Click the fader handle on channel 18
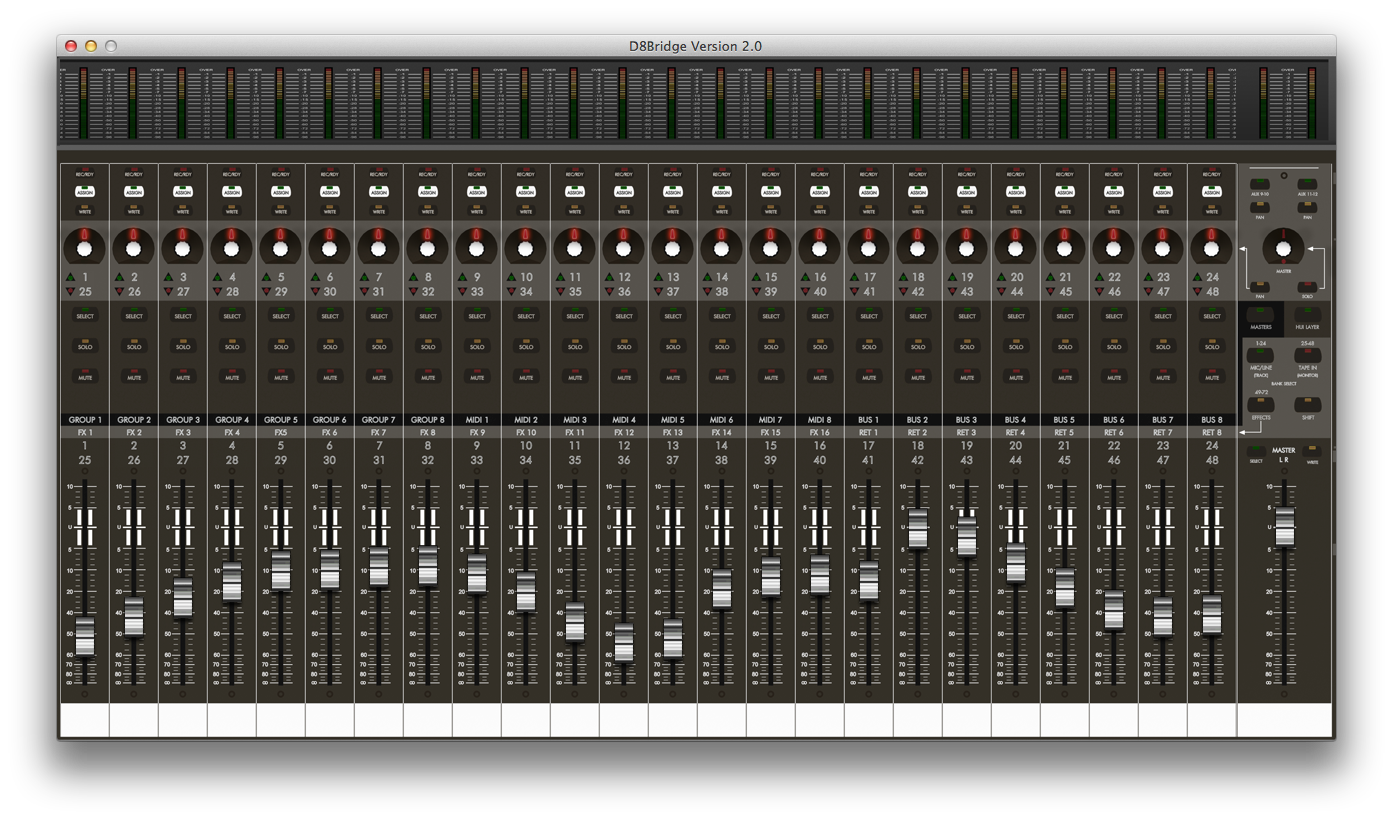 click(918, 529)
